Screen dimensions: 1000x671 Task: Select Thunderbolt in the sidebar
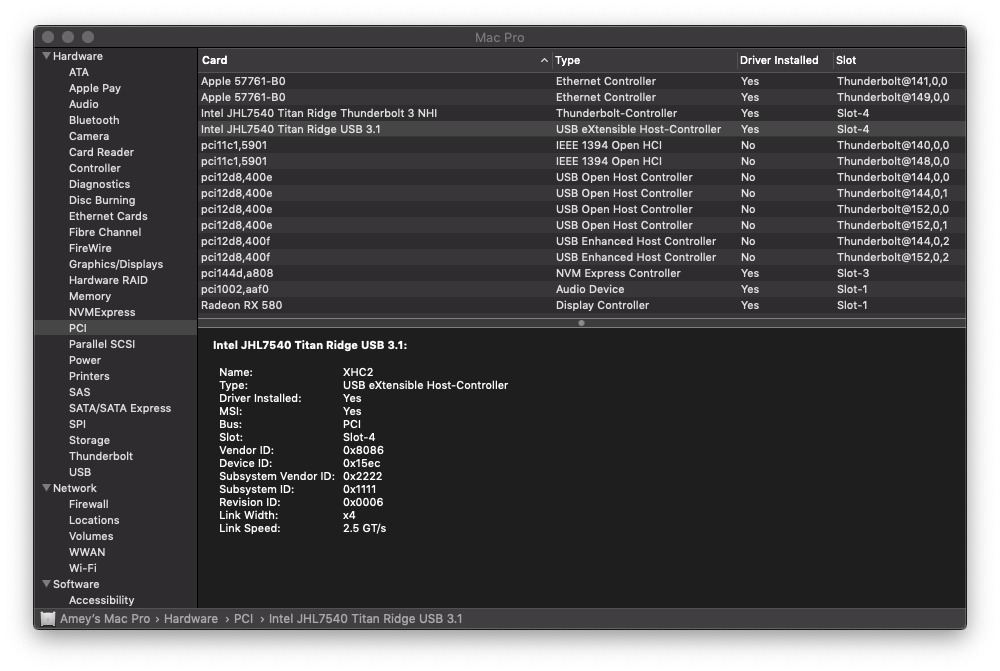[x=101, y=456]
